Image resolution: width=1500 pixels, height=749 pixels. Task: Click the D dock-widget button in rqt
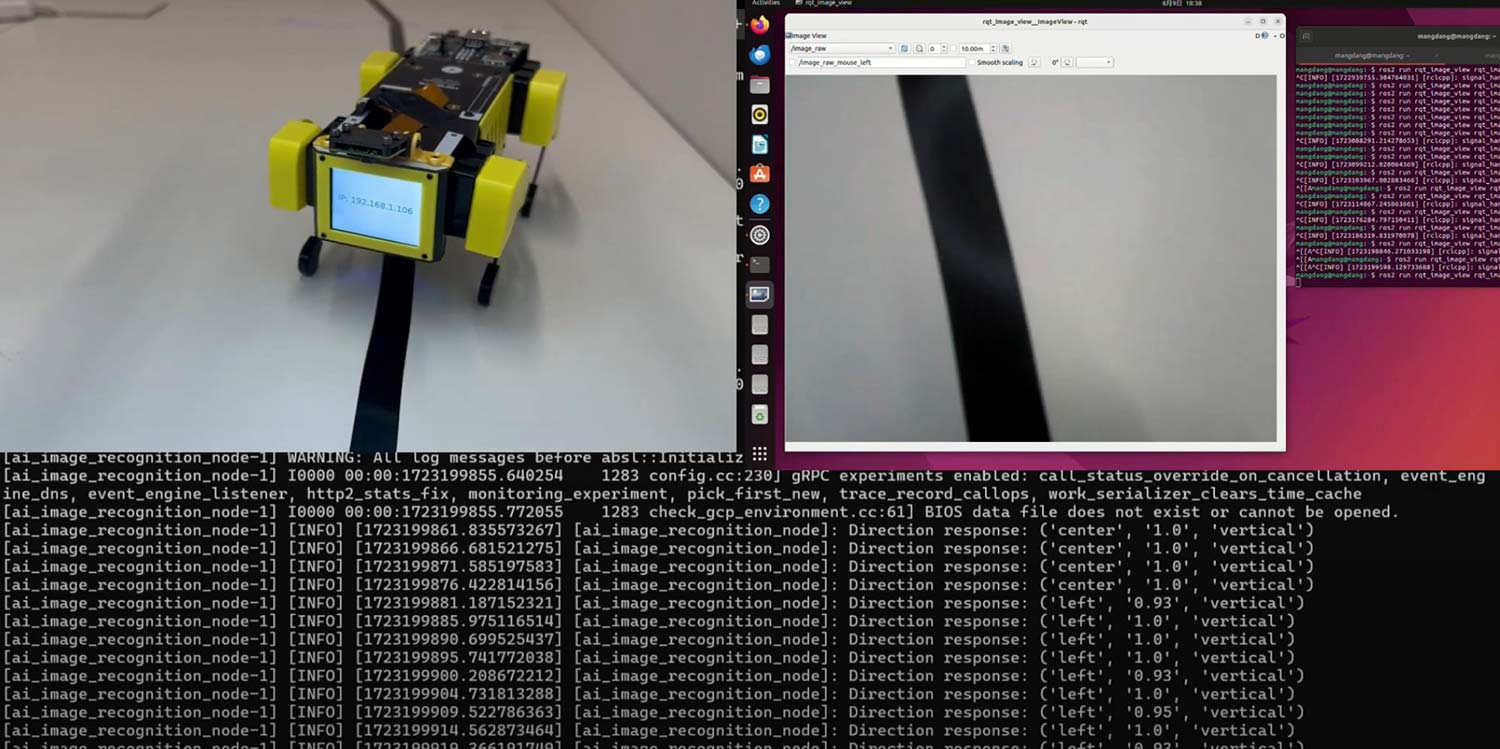[x=1257, y=36]
